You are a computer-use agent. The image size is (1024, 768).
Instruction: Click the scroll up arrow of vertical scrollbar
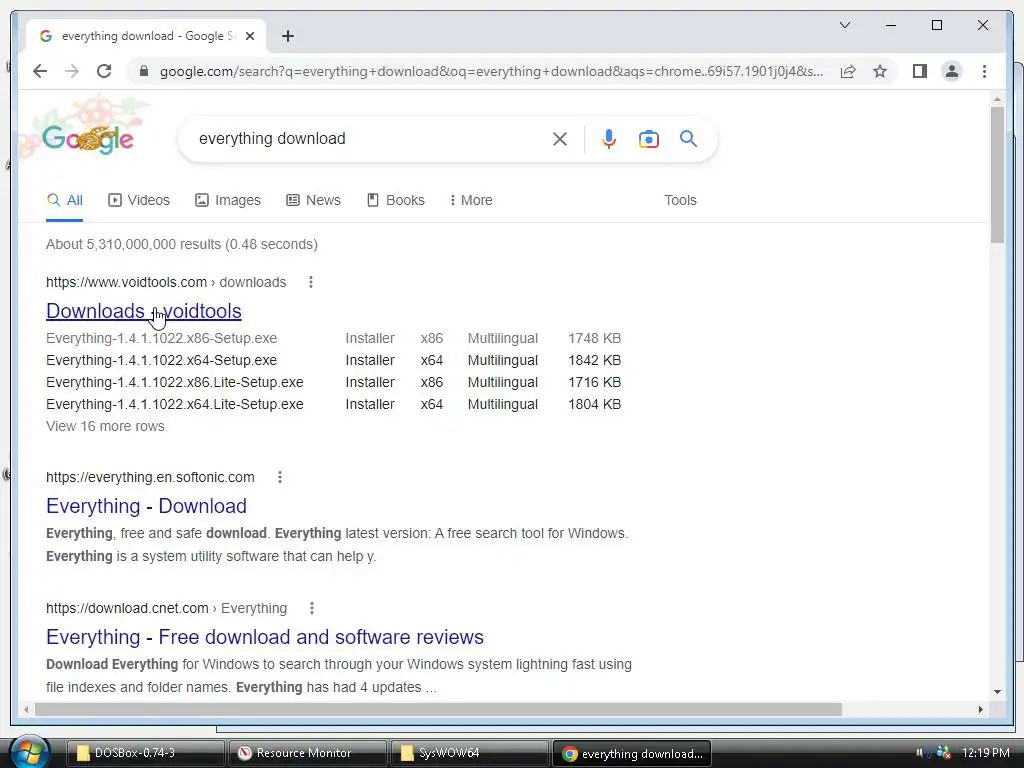coord(997,100)
